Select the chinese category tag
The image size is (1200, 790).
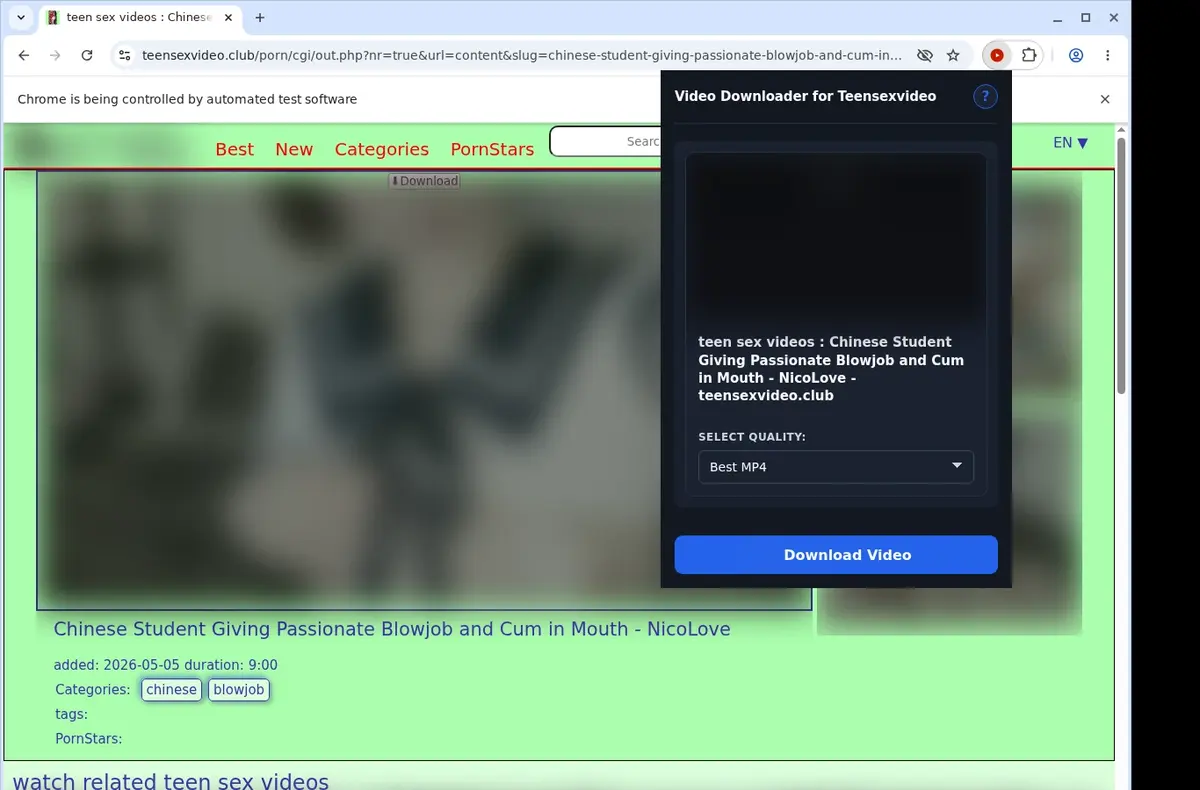click(x=172, y=690)
